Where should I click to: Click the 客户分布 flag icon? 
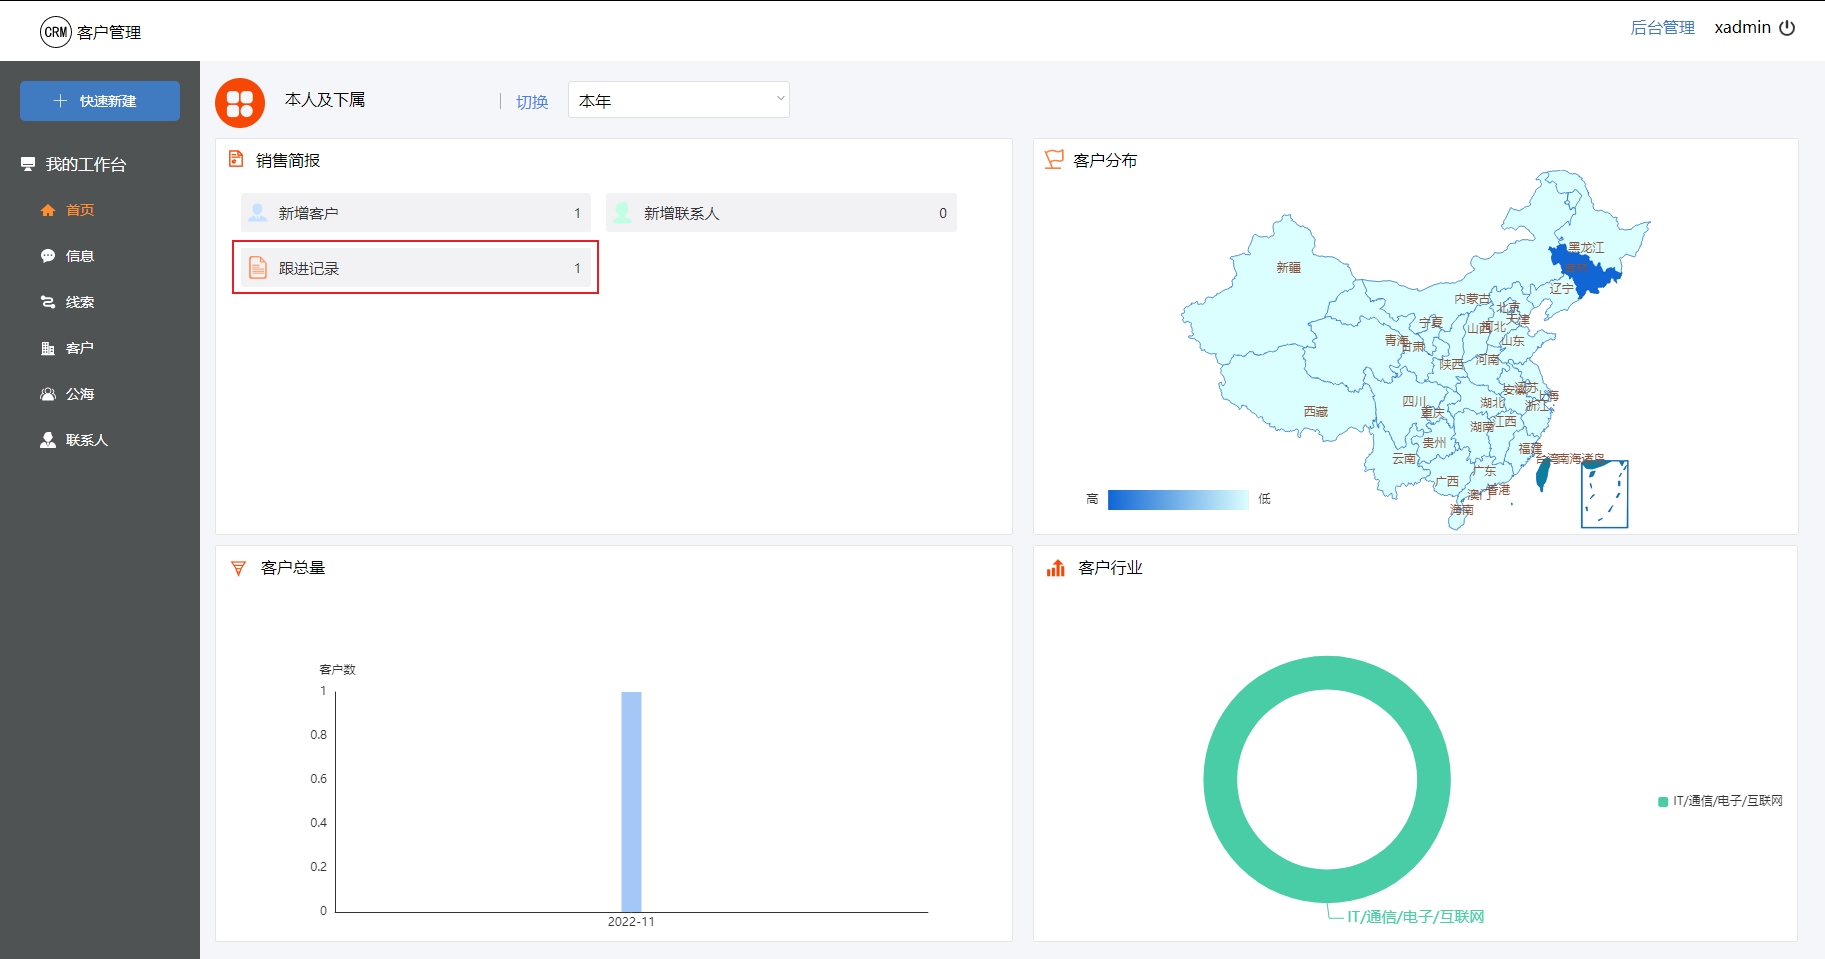1054,160
